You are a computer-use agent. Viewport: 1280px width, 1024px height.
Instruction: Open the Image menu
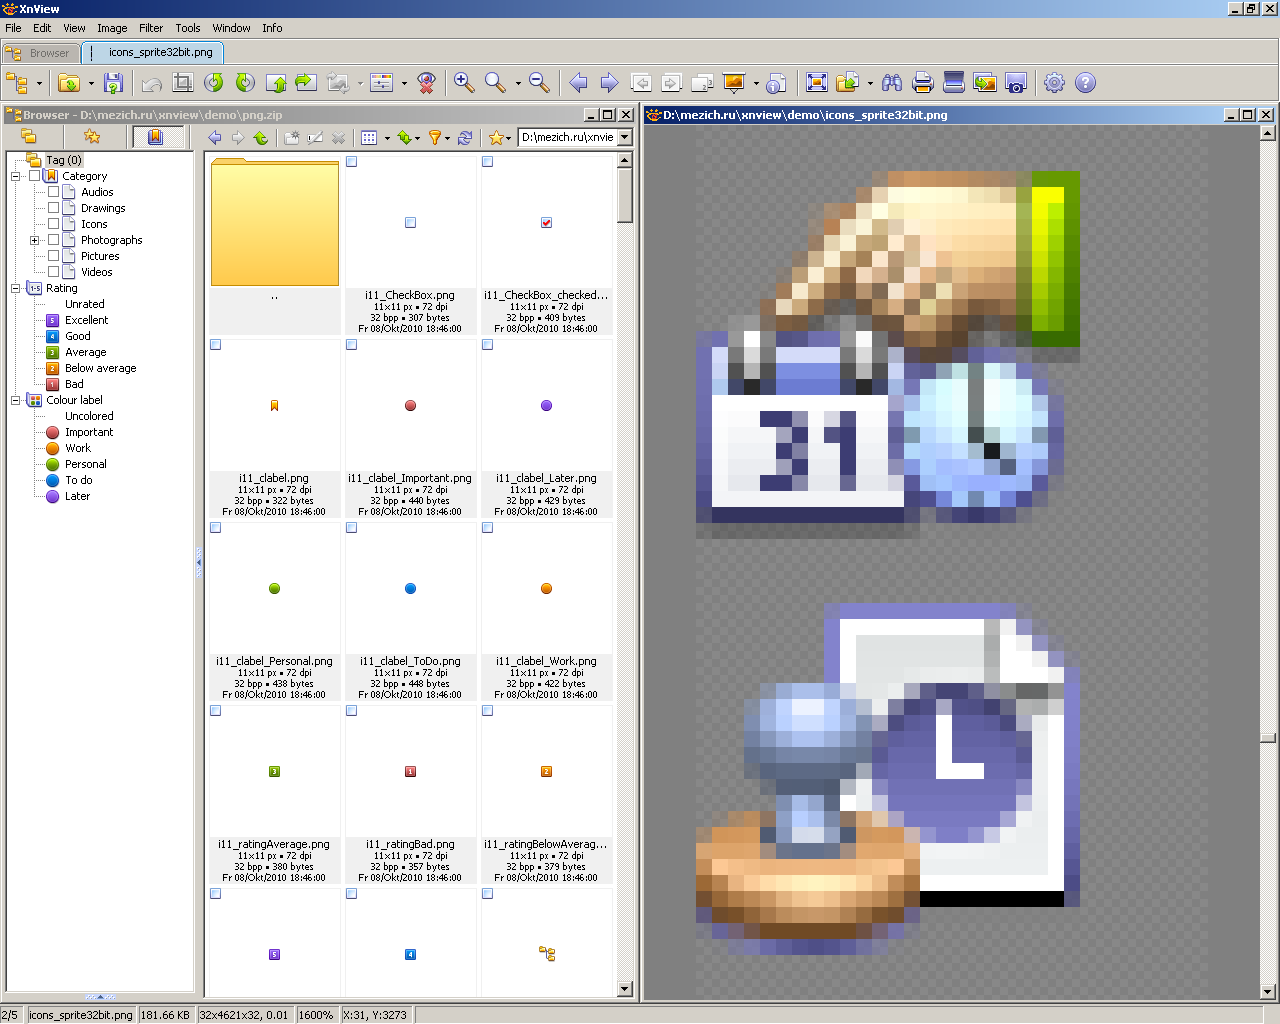point(112,28)
